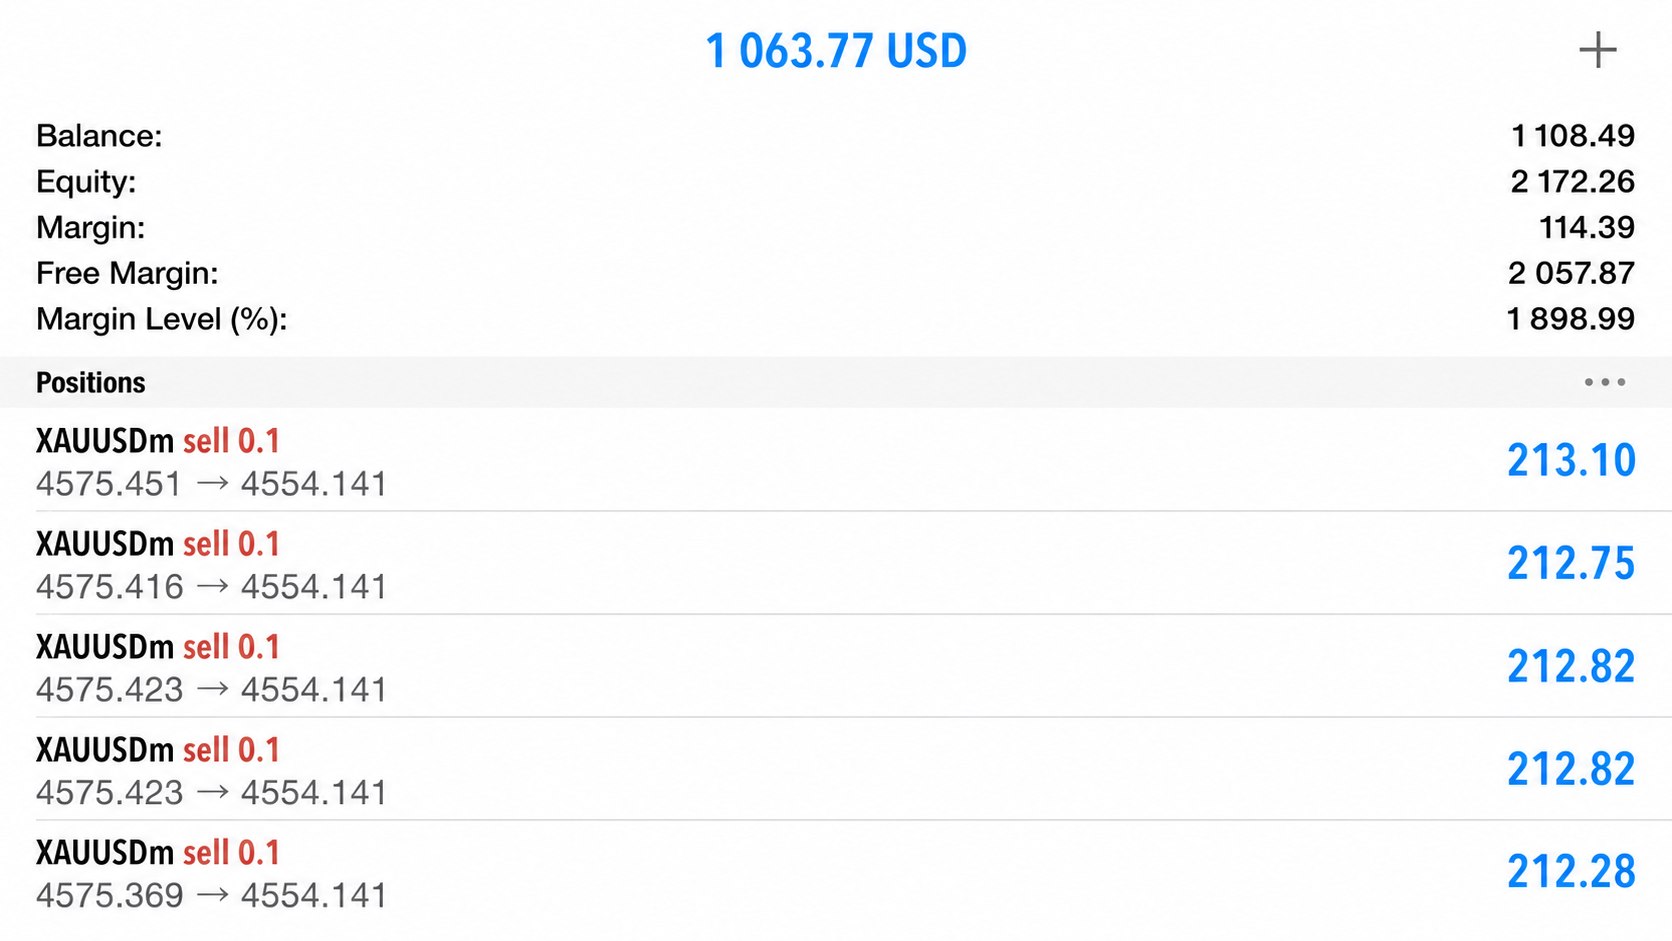The height and width of the screenshot is (941, 1672).
Task: Tap the plus icon for a new order
Action: pyautogui.click(x=1597, y=50)
